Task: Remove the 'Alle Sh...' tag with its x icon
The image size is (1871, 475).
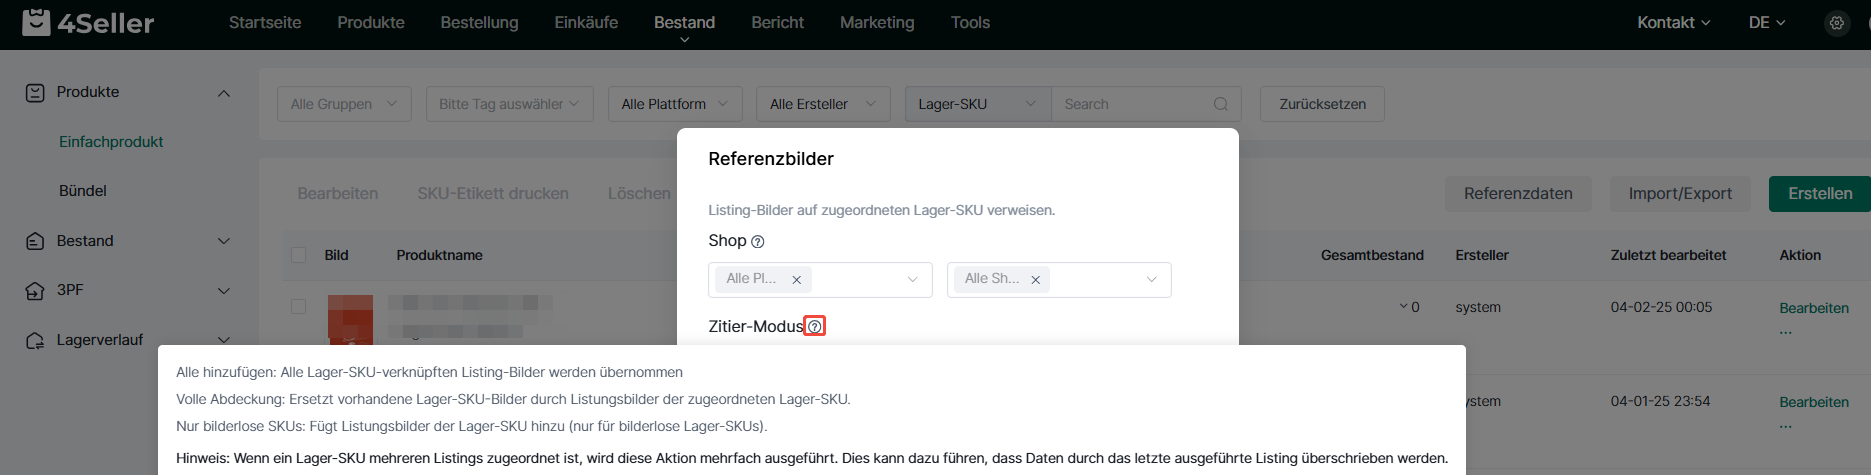Action: (x=1036, y=280)
